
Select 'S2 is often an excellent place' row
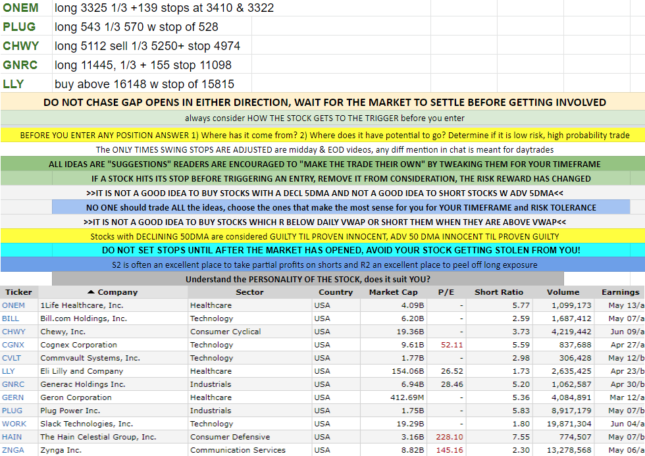pyautogui.click(x=322, y=265)
